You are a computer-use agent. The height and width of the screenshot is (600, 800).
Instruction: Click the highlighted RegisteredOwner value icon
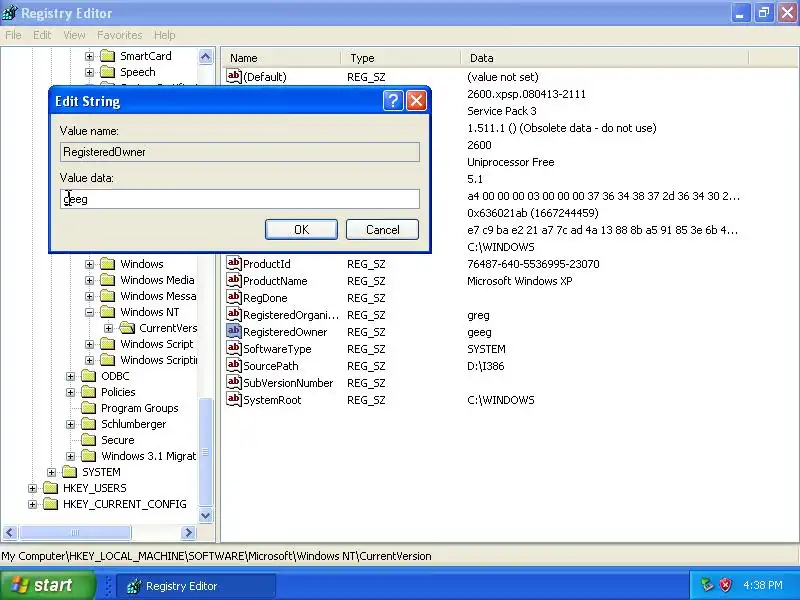234,331
